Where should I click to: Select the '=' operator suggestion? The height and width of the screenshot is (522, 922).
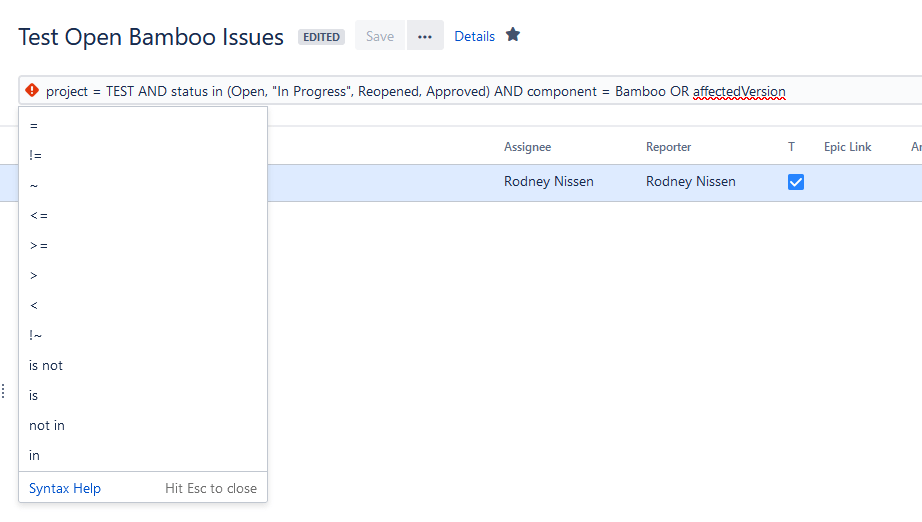[34, 126]
